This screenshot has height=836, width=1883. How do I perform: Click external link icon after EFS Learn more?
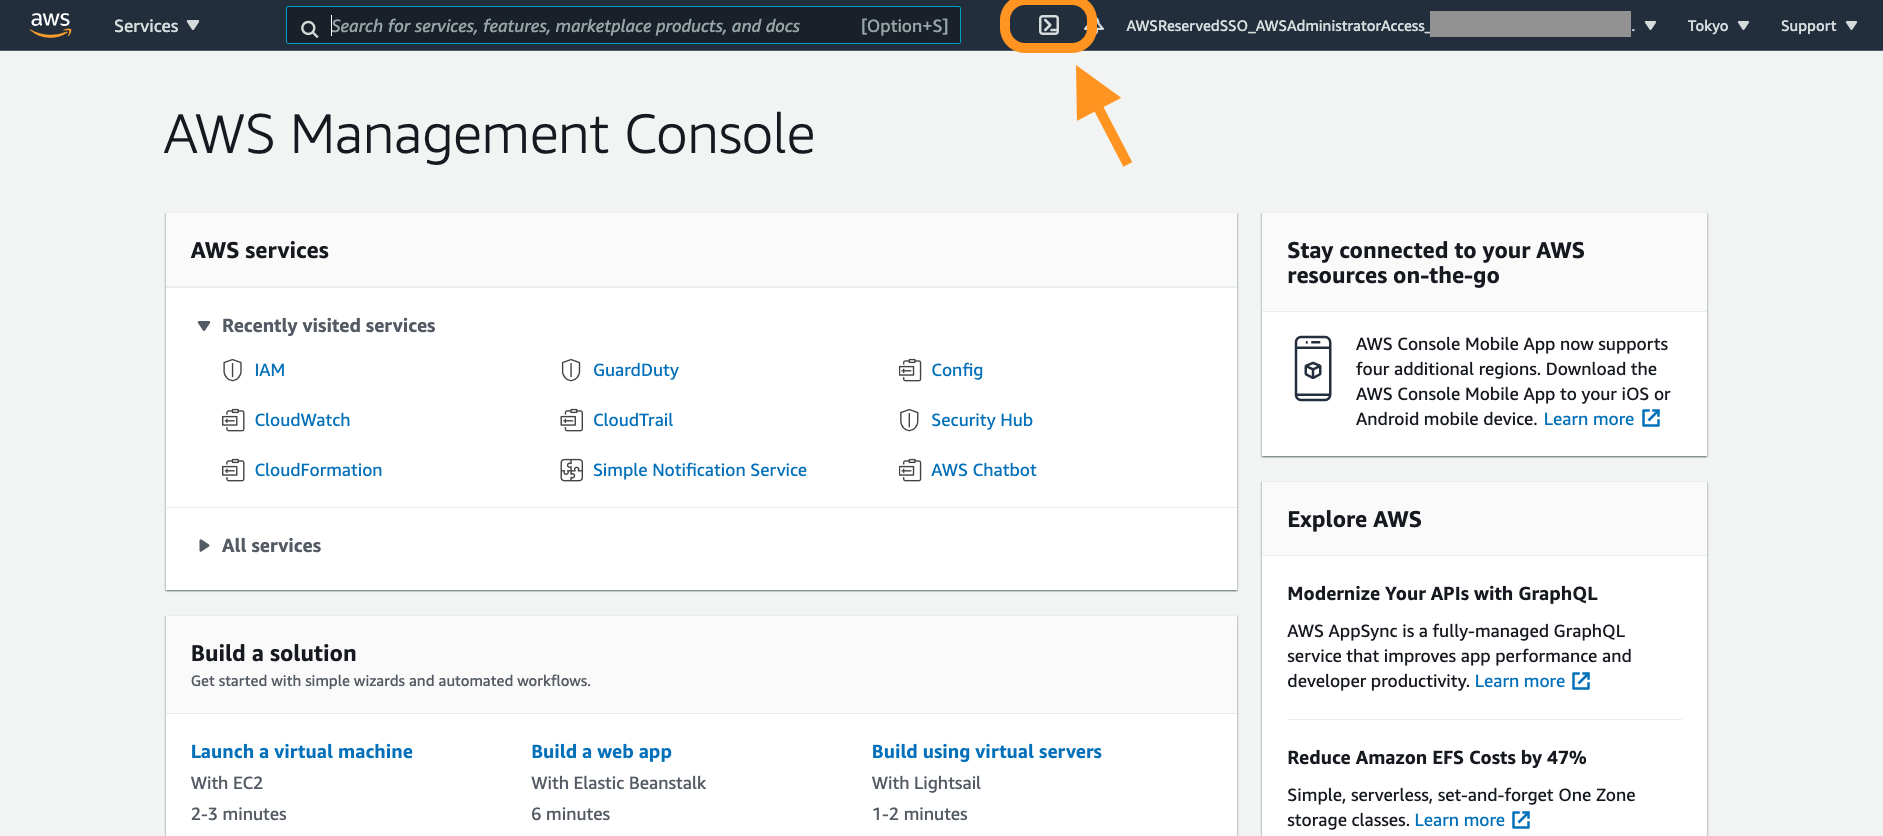(1521, 819)
